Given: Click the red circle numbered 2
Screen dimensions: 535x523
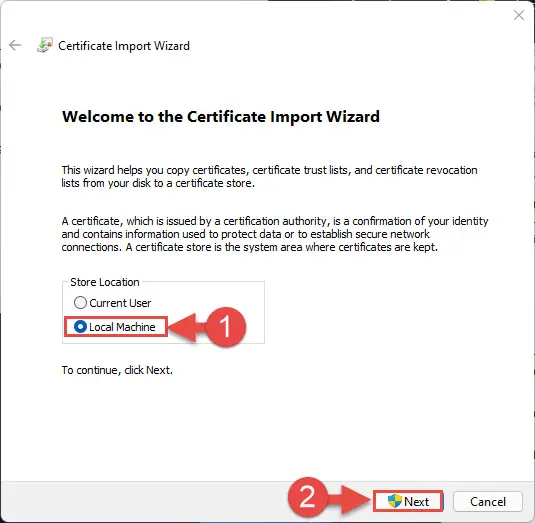Looking at the screenshot, I should point(307,497).
